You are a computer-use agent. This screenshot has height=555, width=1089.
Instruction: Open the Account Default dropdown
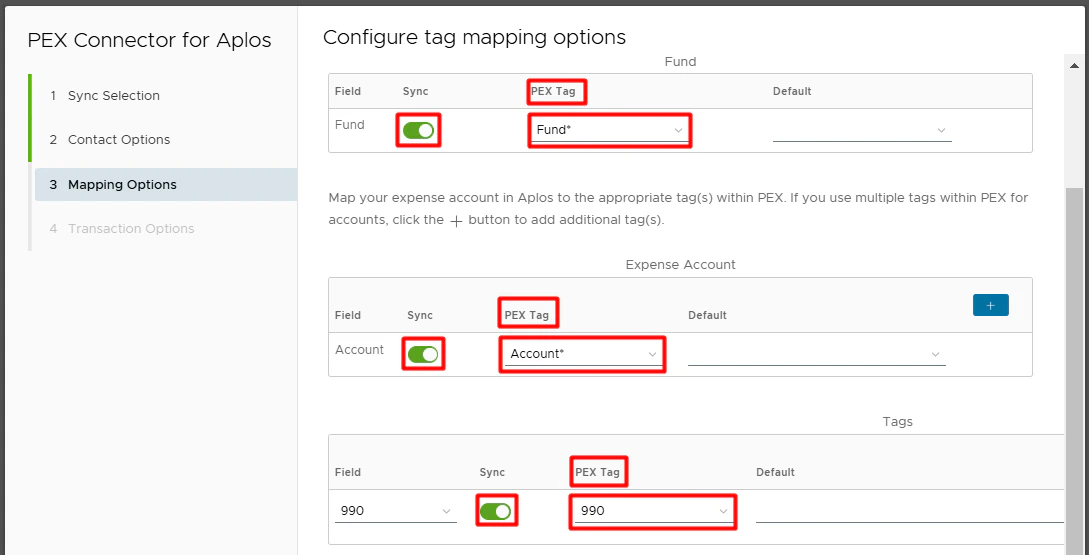coord(817,354)
